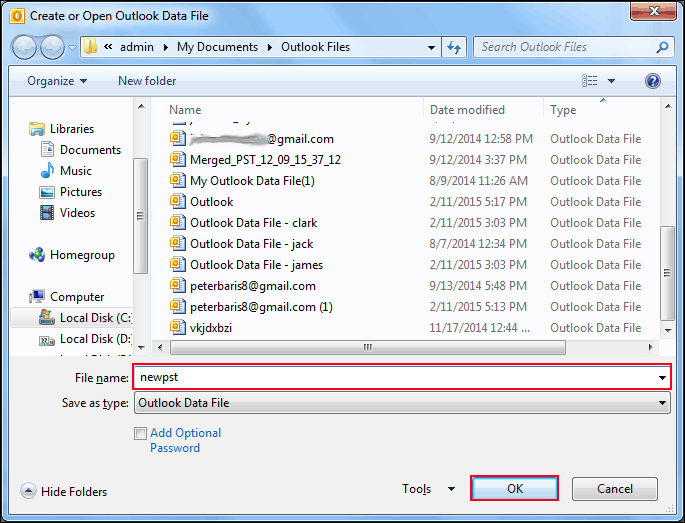Image resolution: width=685 pixels, height=523 pixels.
Task: Click the file list scroll down arrow
Action: click(668, 330)
